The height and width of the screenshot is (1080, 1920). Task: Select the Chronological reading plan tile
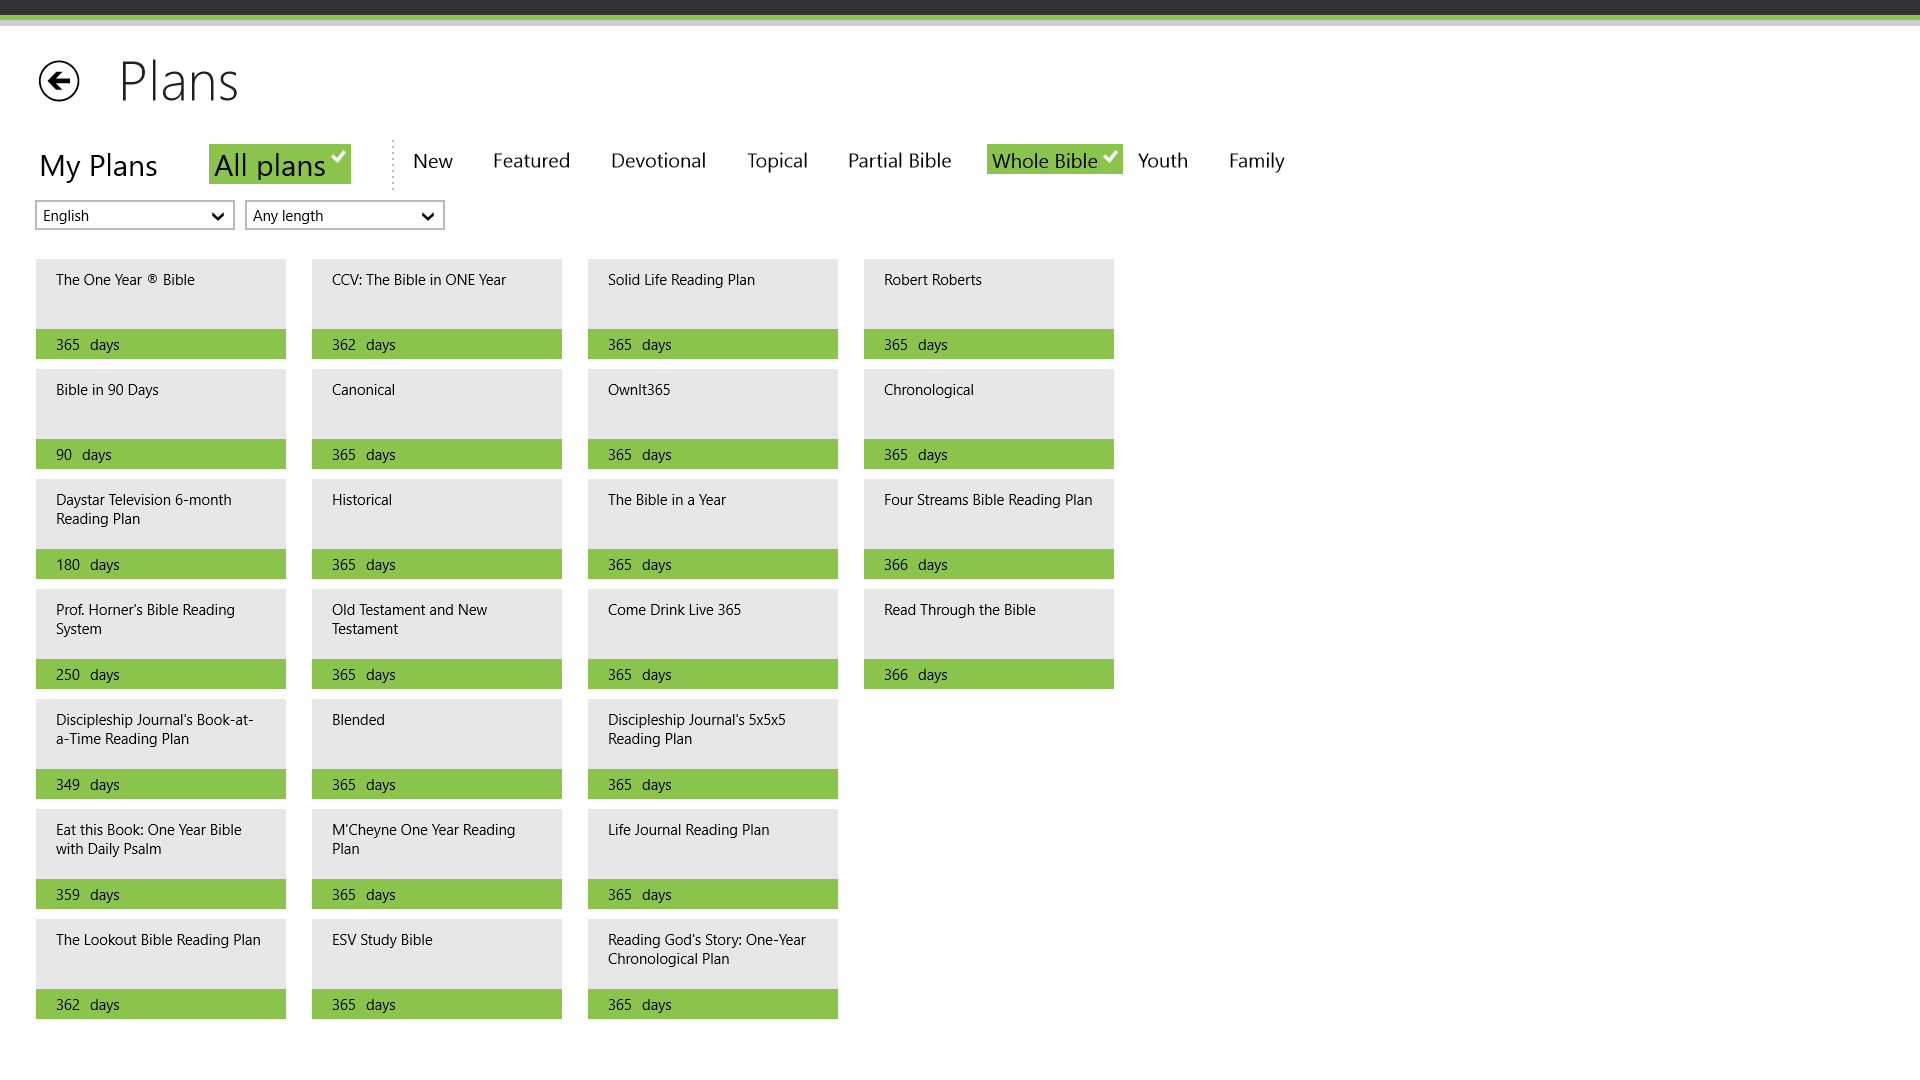[x=988, y=418]
